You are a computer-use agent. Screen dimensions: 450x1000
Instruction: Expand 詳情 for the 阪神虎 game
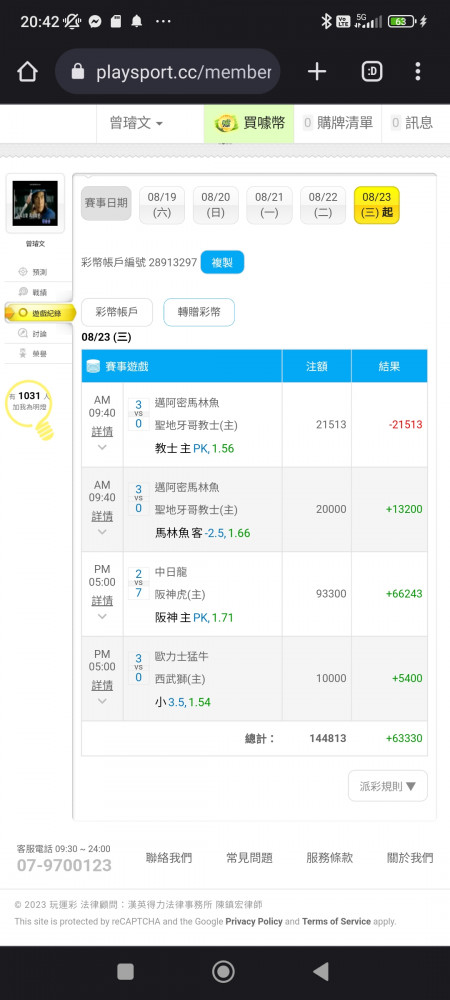point(102,601)
